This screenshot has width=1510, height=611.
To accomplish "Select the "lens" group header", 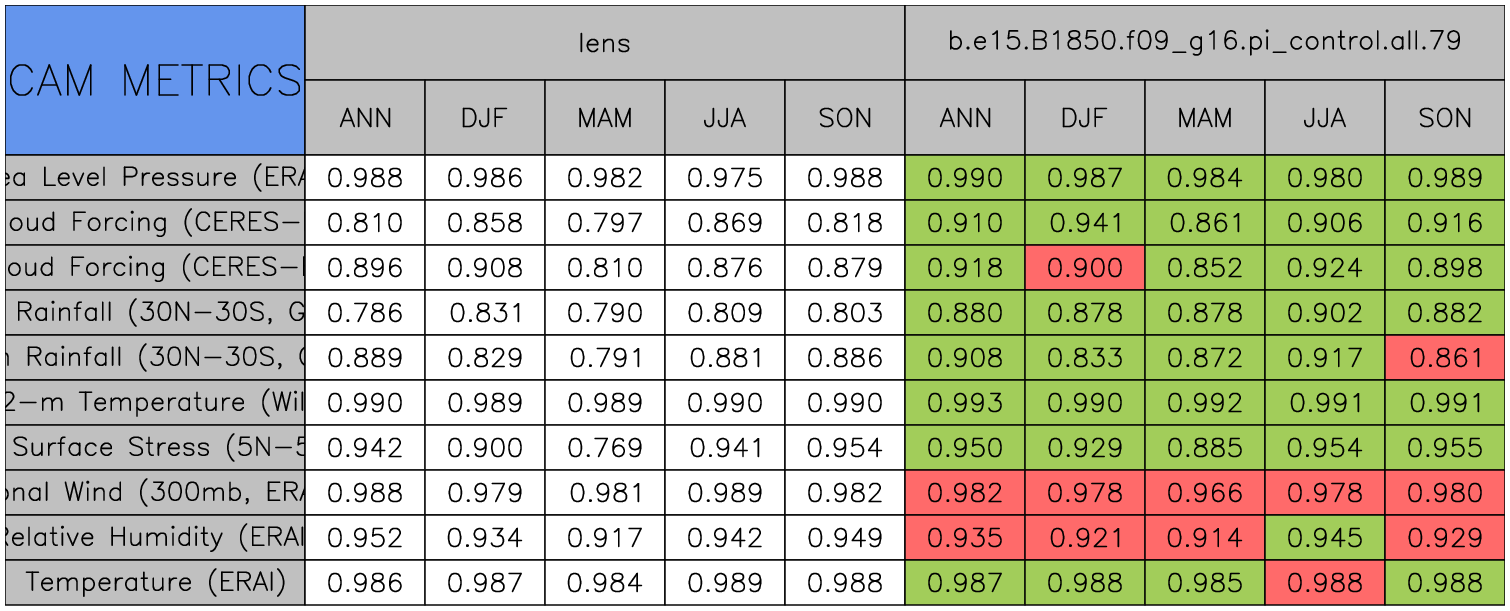I will (604, 42).
